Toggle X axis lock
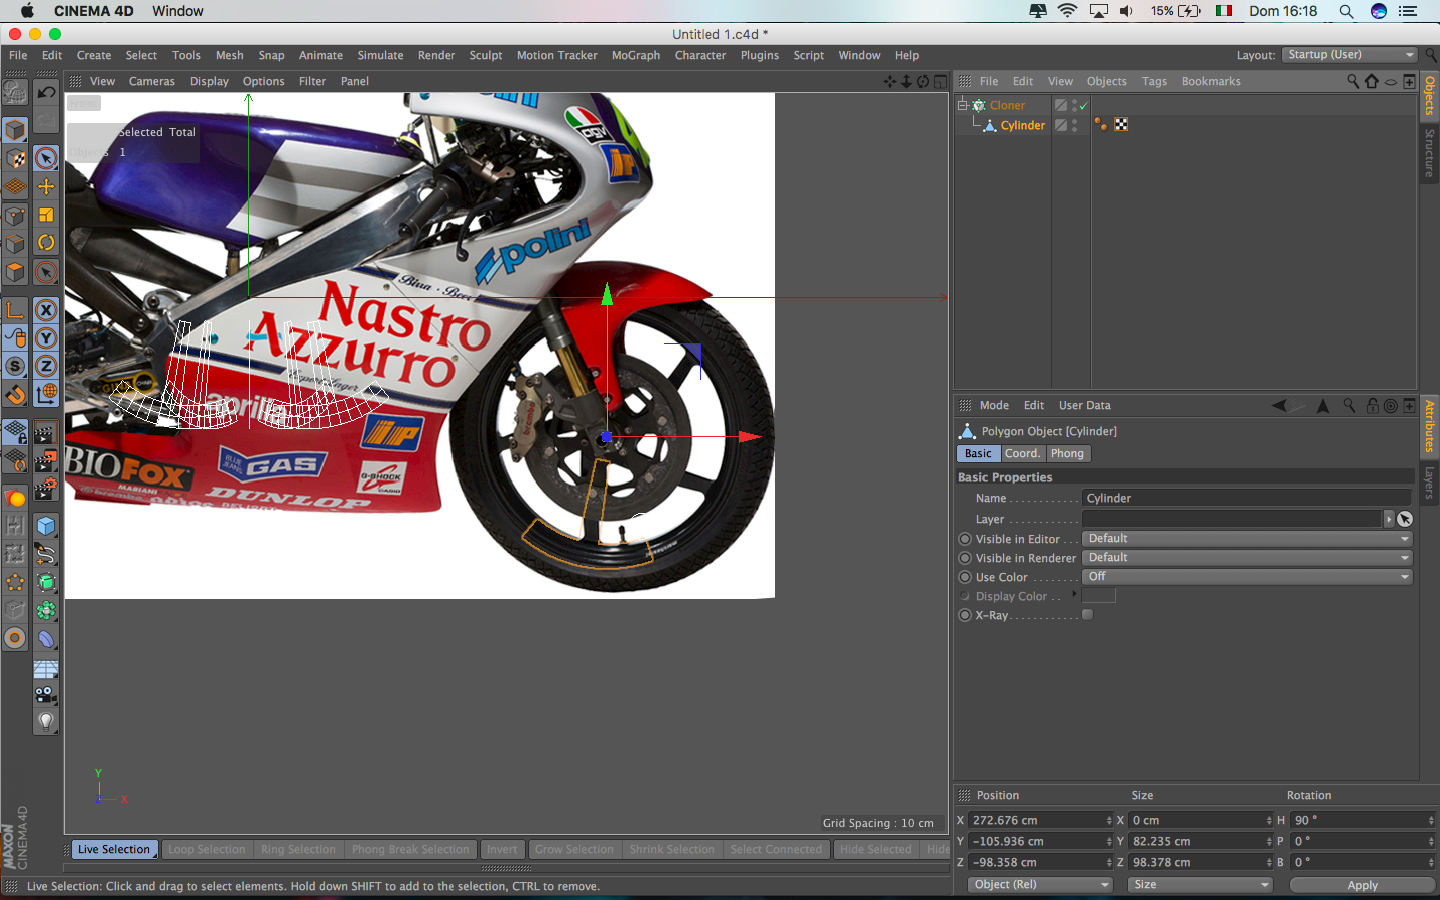 pyautogui.click(x=46, y=310)
